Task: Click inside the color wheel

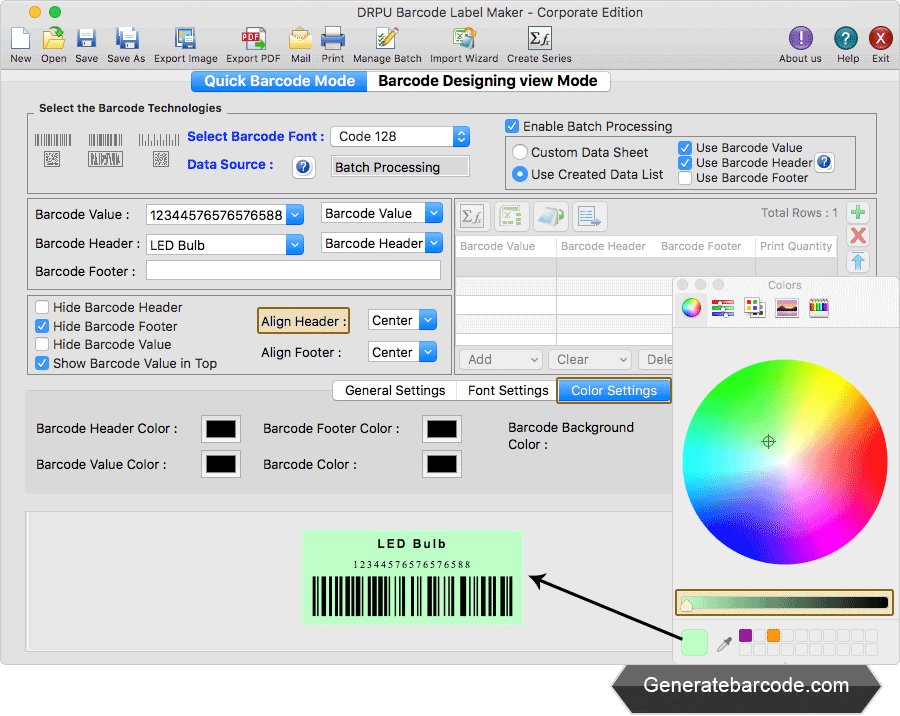Action: coord(785,462)
